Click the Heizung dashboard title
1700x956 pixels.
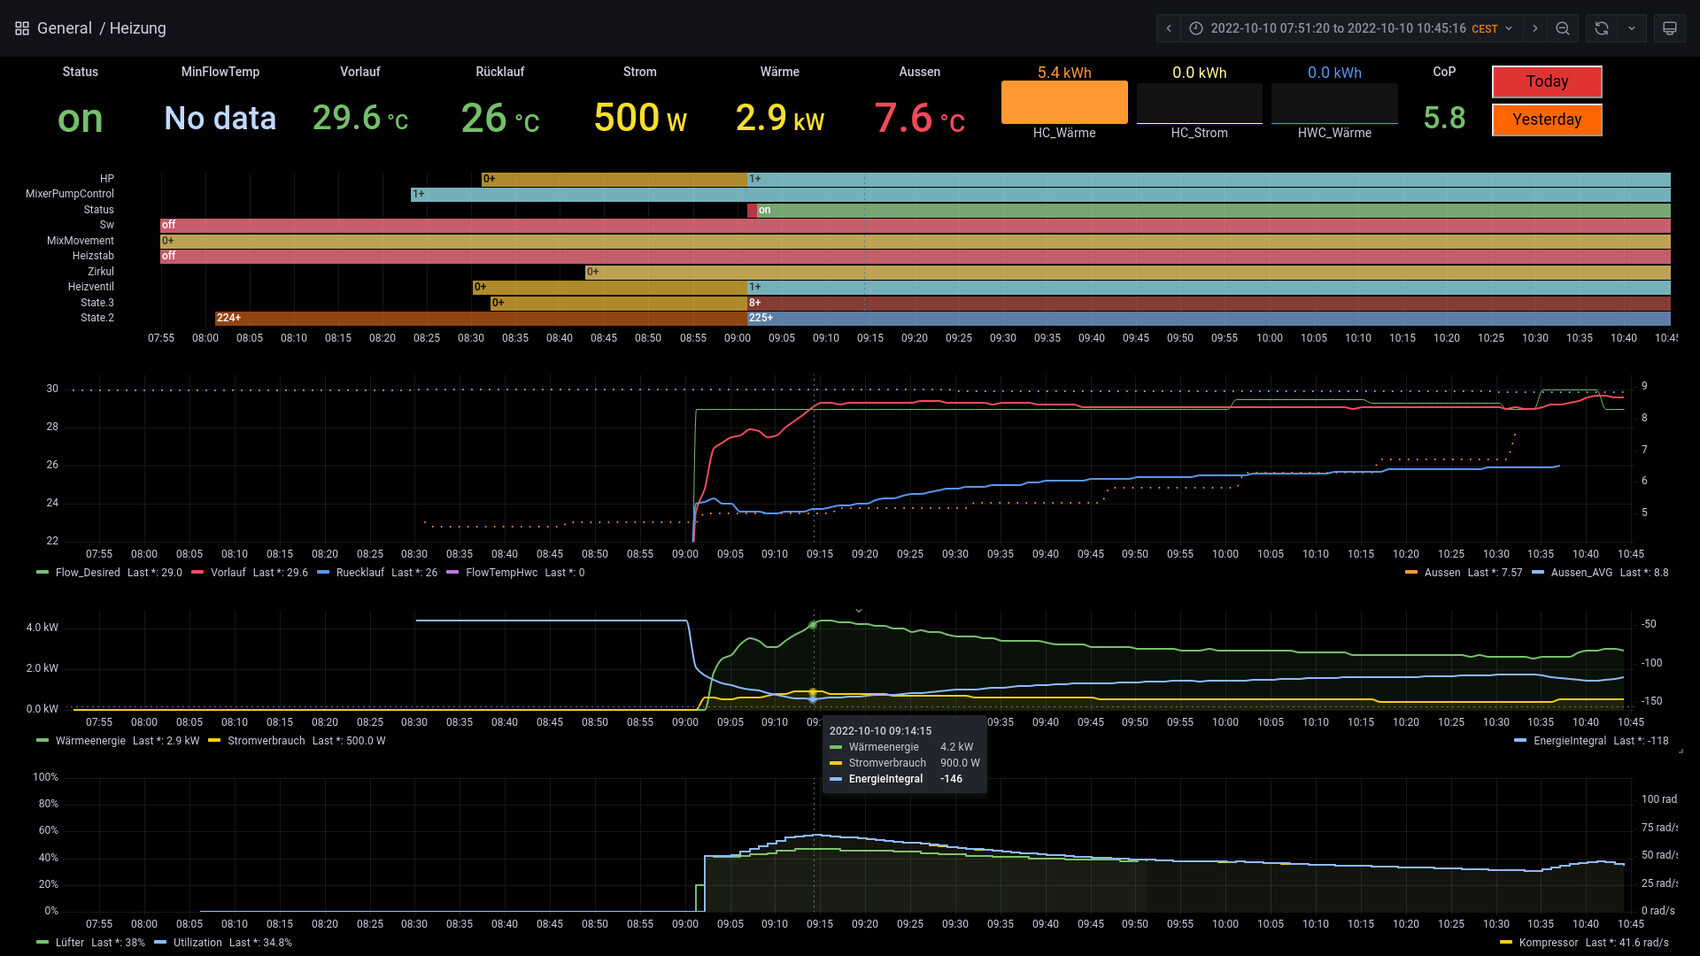click(137, 28)
